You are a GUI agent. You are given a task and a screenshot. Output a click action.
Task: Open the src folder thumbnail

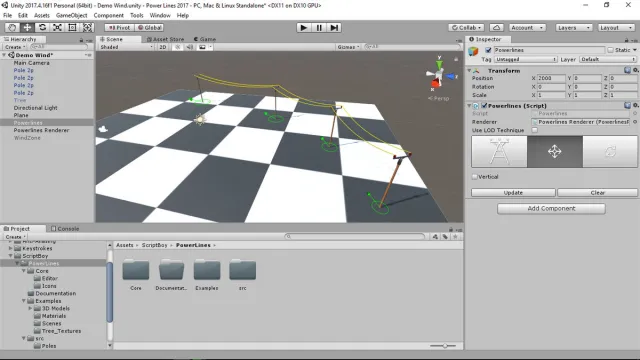[242, 270]
